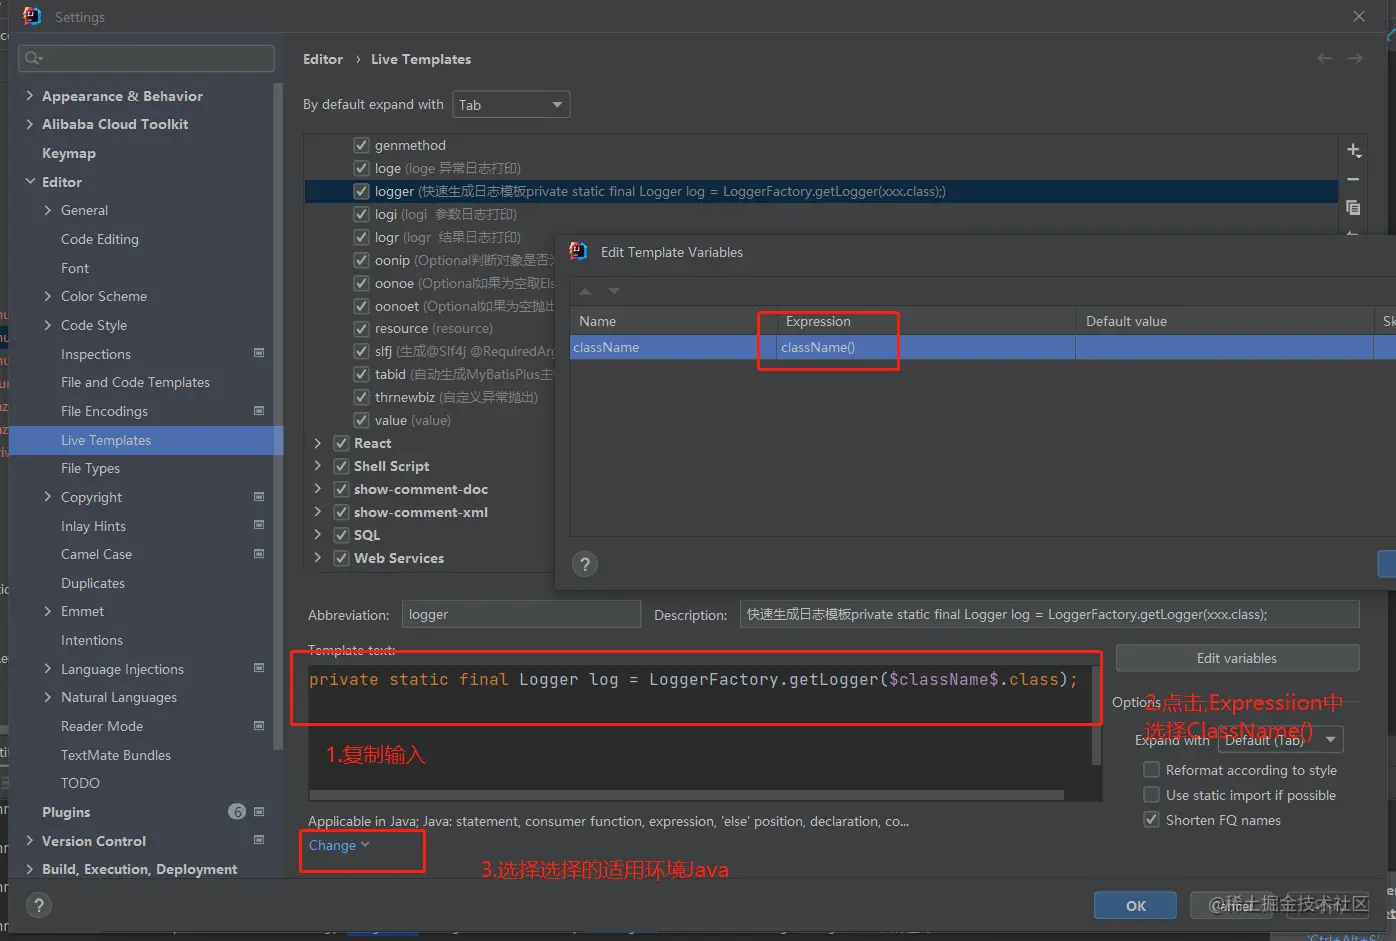The width and height of the screenshot is (1396, 941).
Task: Click the OK button
Action: point(1136,905)
